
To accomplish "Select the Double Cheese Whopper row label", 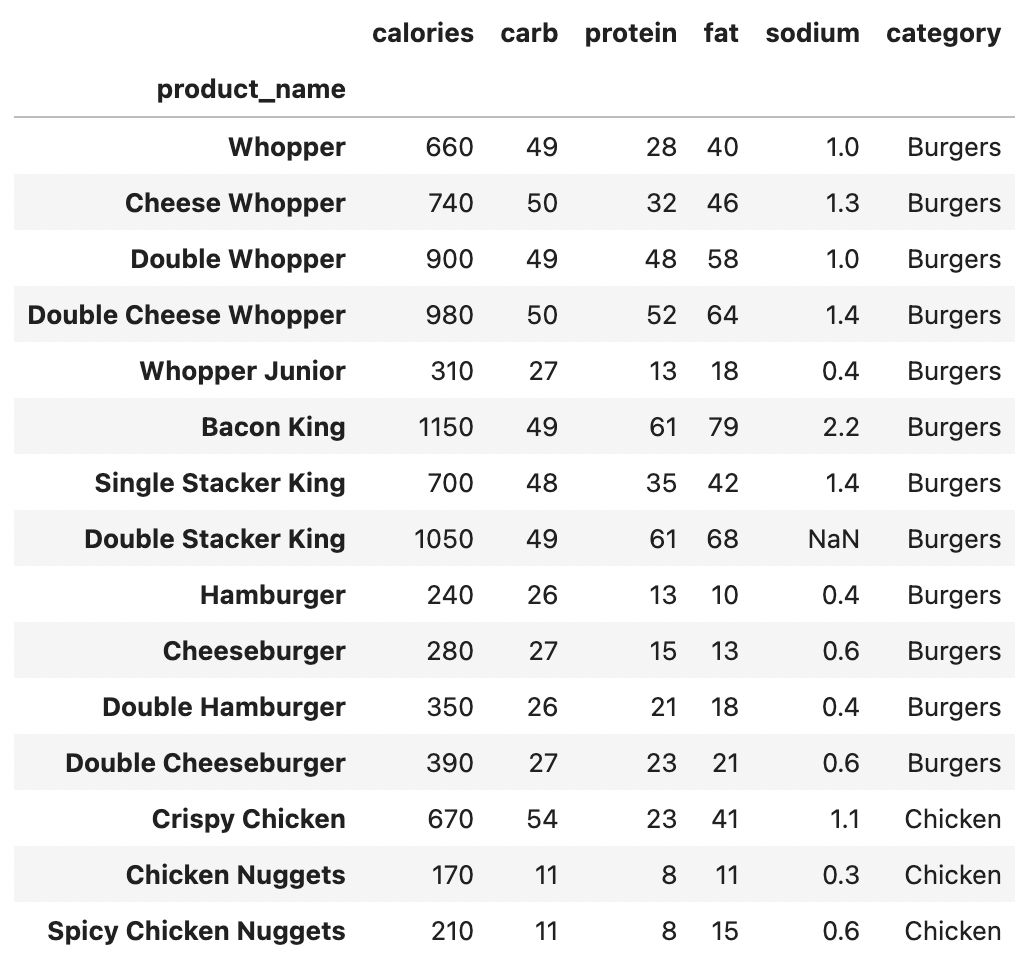I will point(186,315).
